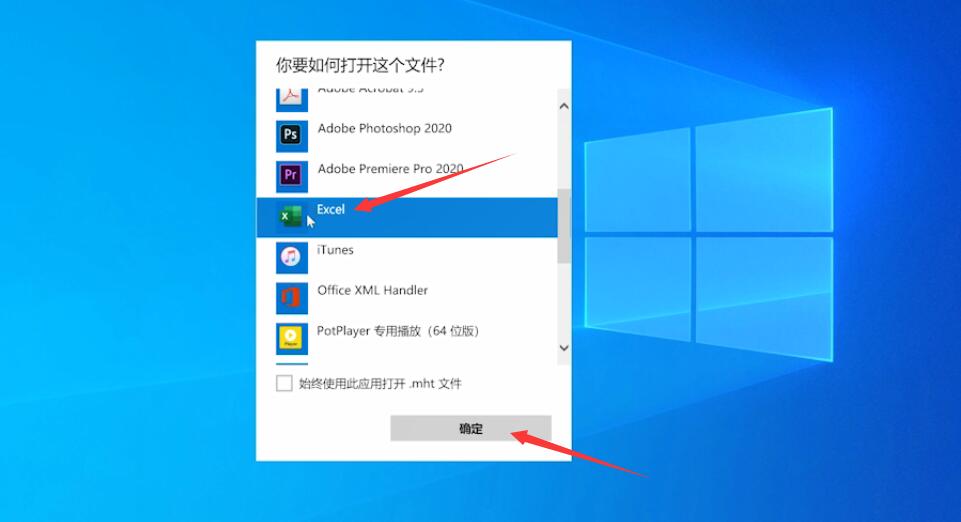Image resolution: width=961 pixels, height=522 pixels.
Task: Click the iTunes music note icon
Action: point(292,257)
